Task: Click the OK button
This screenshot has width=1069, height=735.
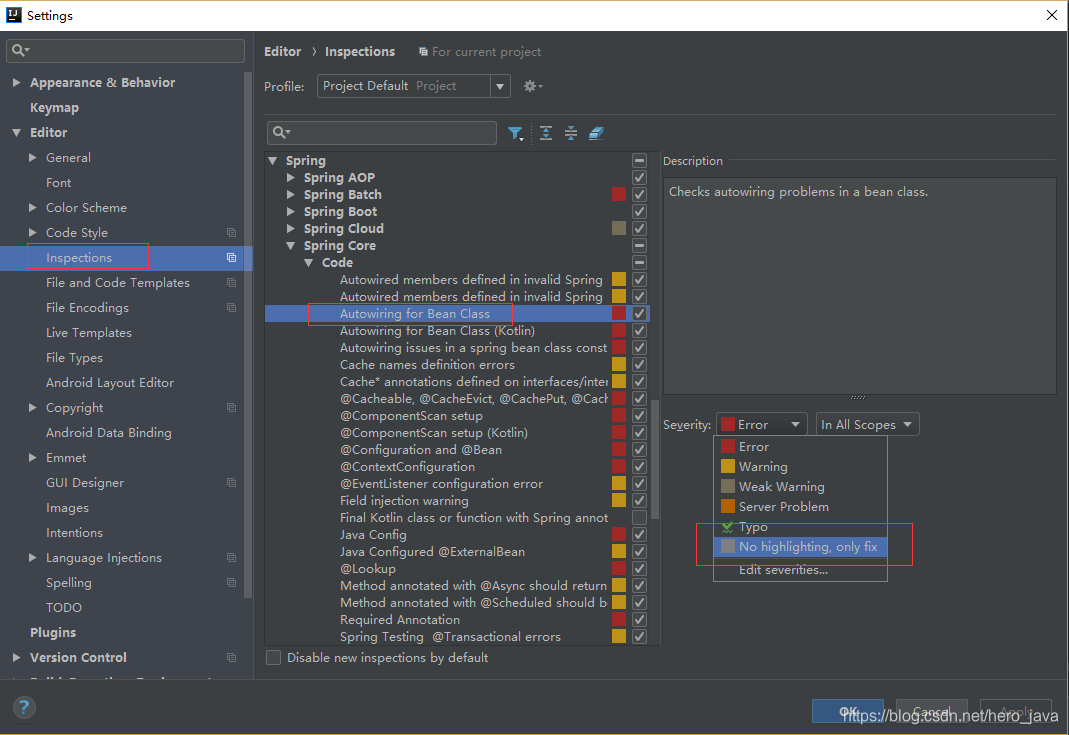Action: pyautogui.click(x=847, y=711)
